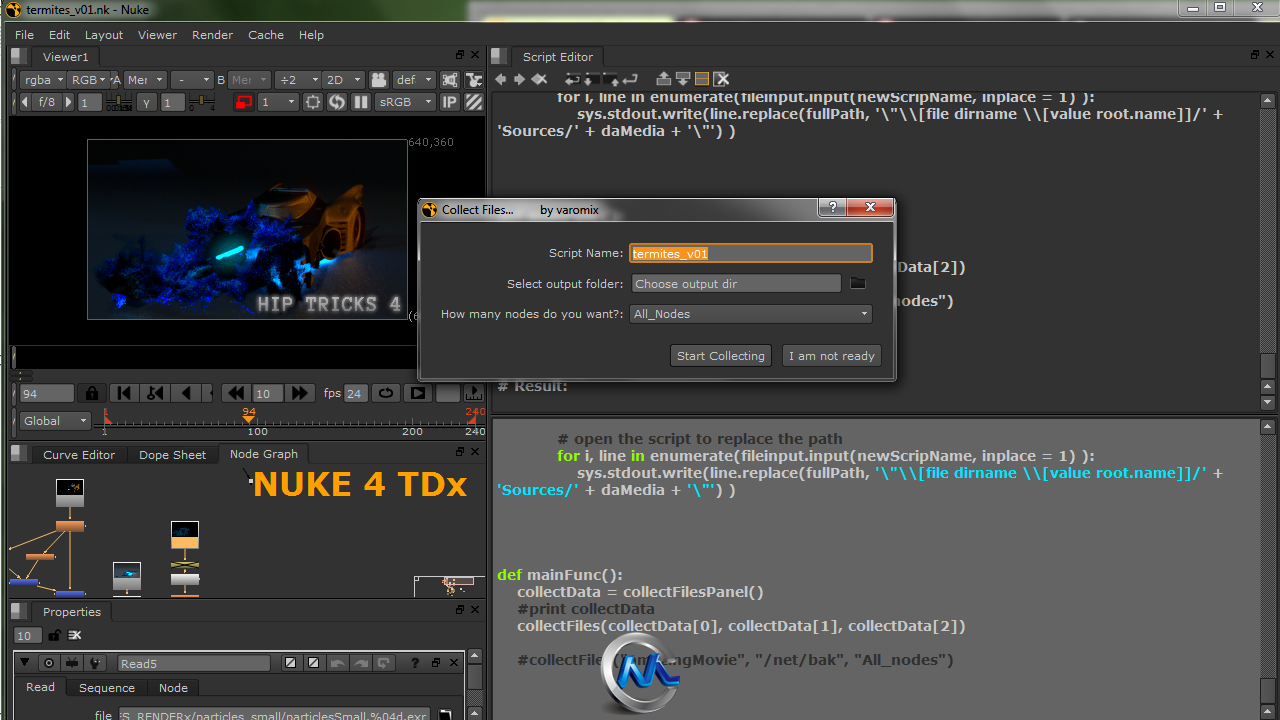Click the gamma toggle button in viewer

pos(147,102)
